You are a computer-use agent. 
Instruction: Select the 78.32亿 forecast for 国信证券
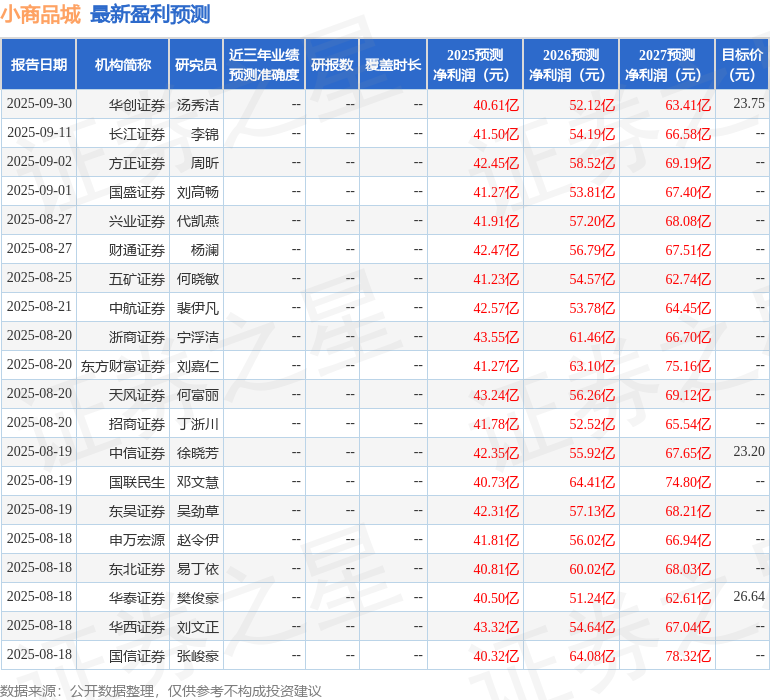click(688, 656)
